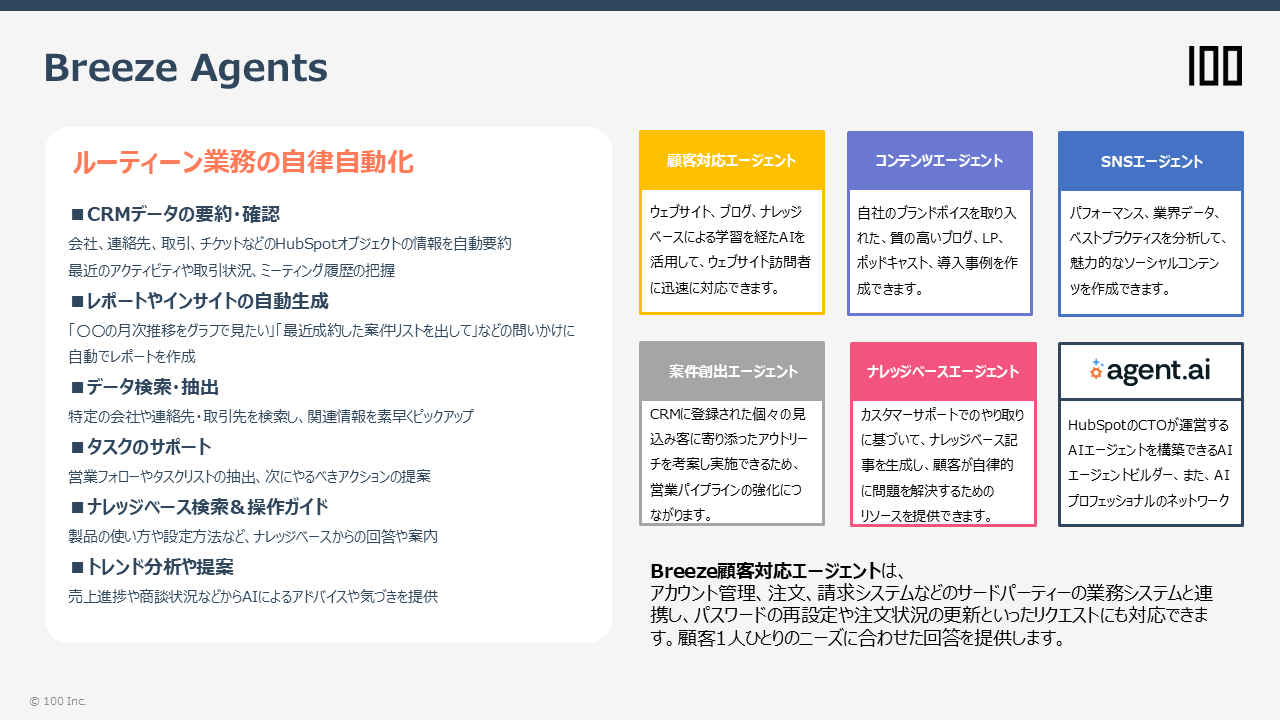Click the SNSエージェント card header
This screenshot has width=1280, height=720.
click(x=1151, y=161)
